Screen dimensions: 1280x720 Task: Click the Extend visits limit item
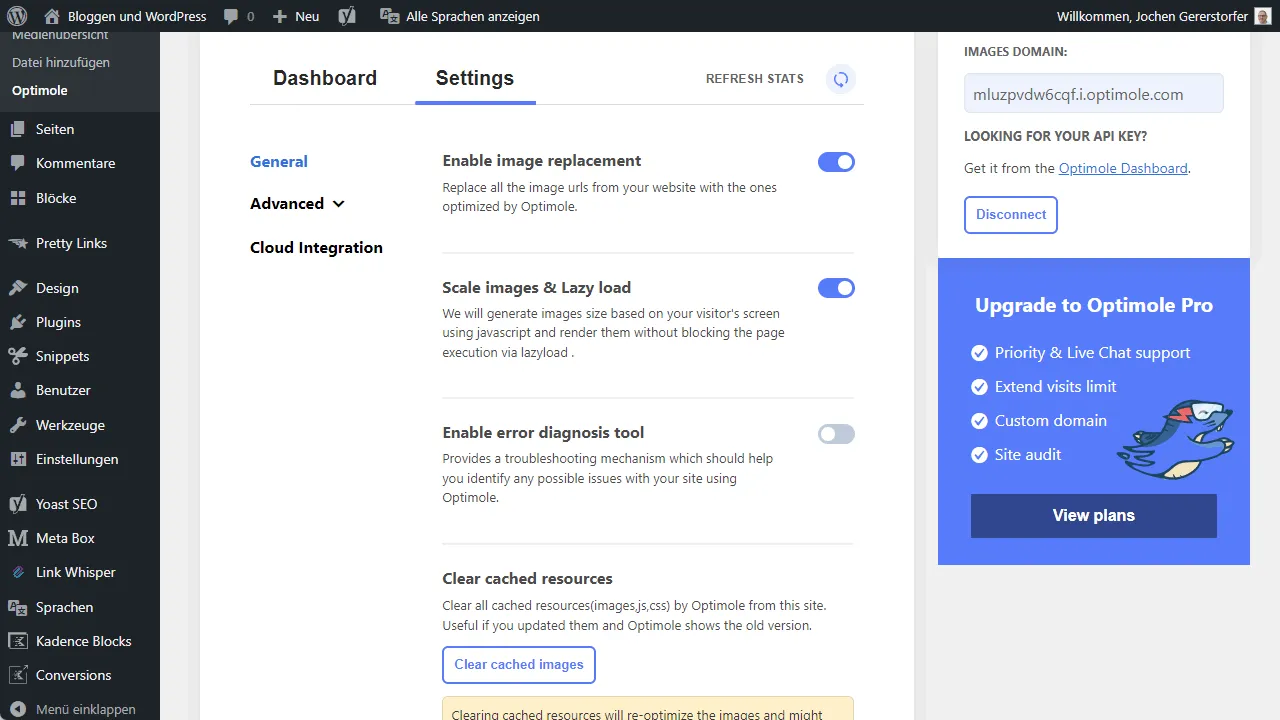point(1055,386)
